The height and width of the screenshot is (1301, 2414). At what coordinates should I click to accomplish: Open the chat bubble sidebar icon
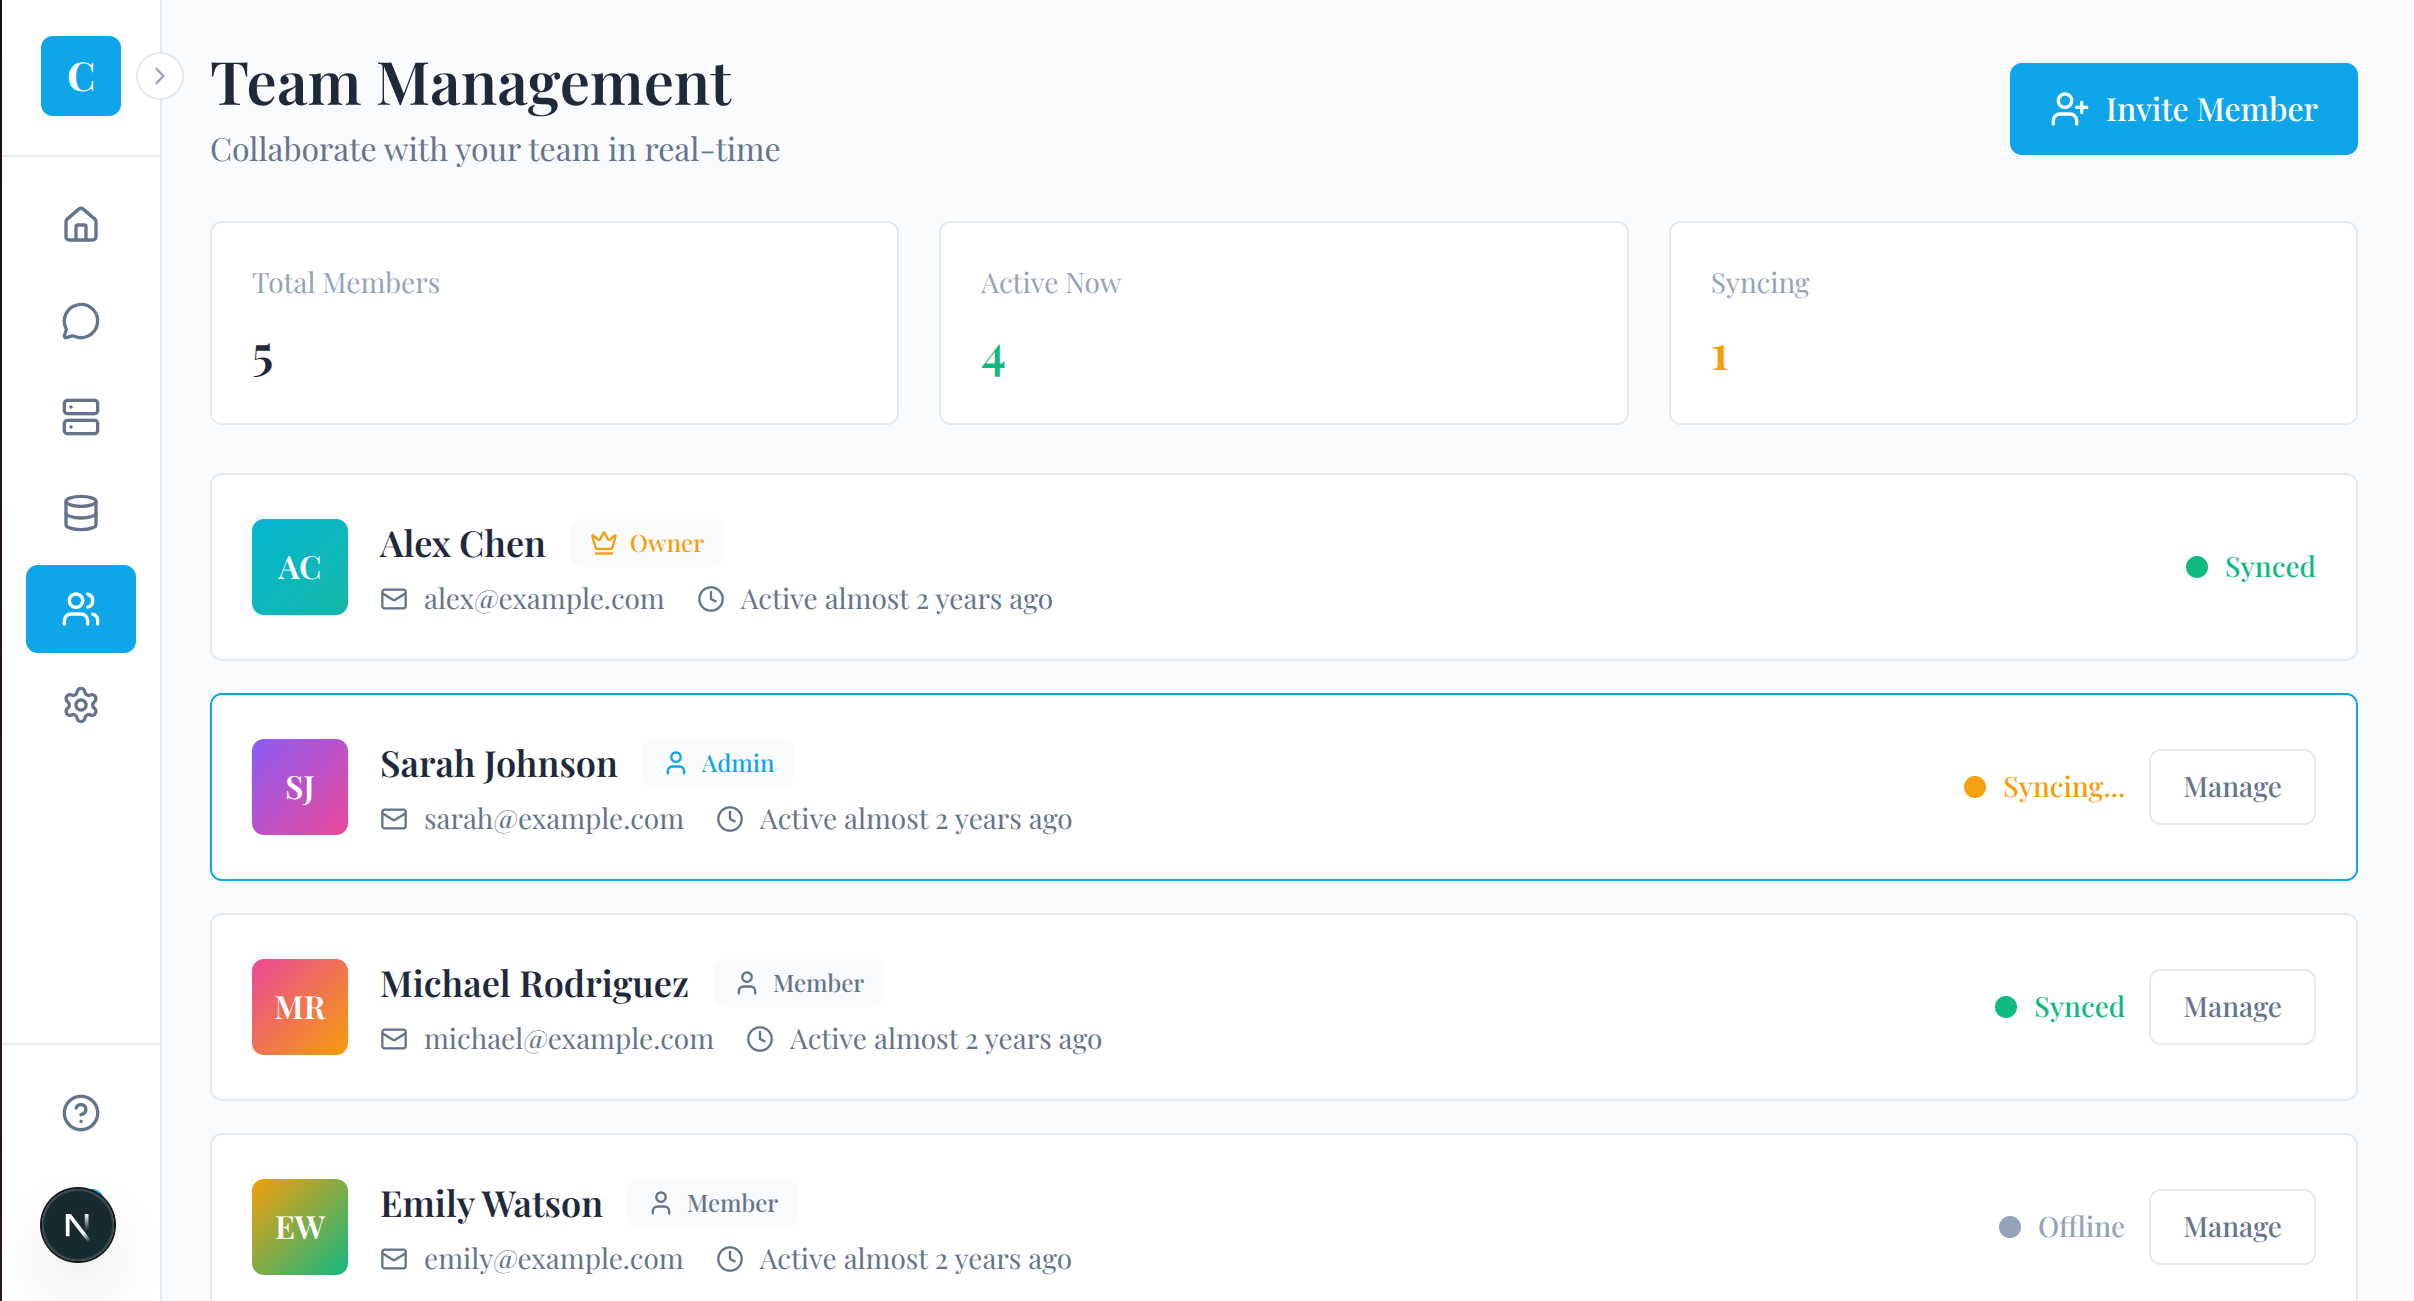coord(81,321)
